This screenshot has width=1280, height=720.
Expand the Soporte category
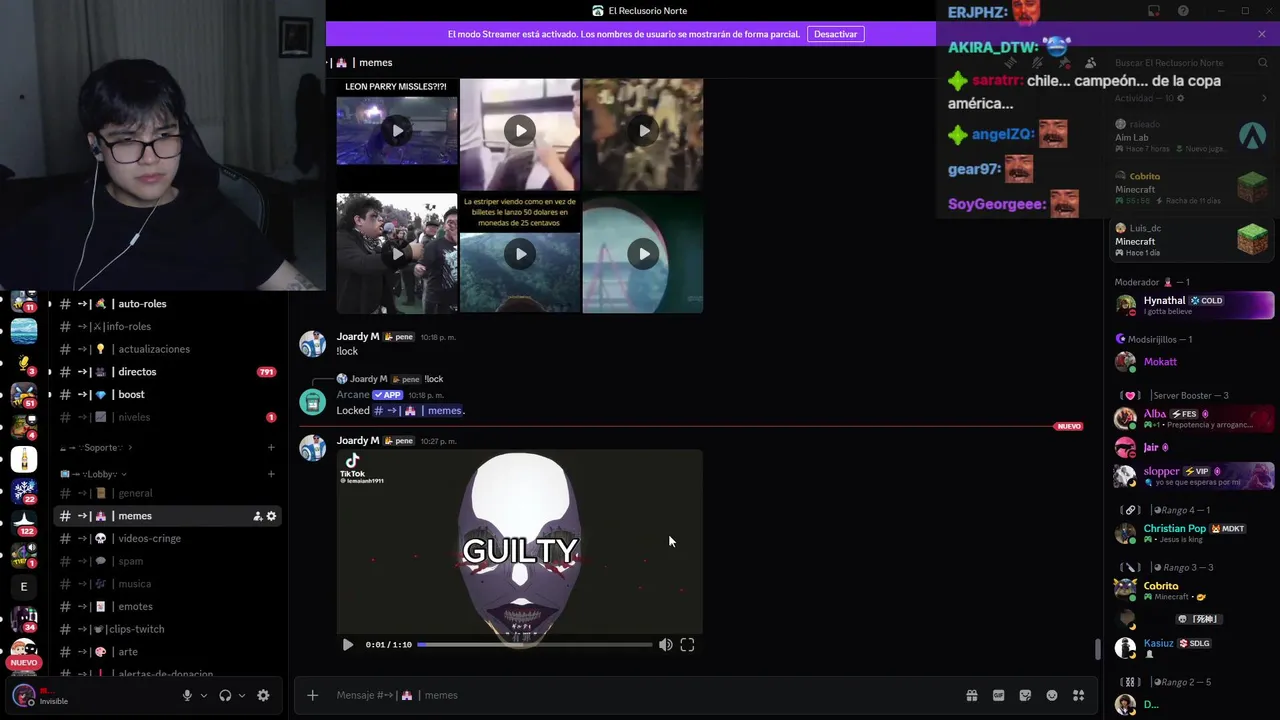tap(96, 448)
